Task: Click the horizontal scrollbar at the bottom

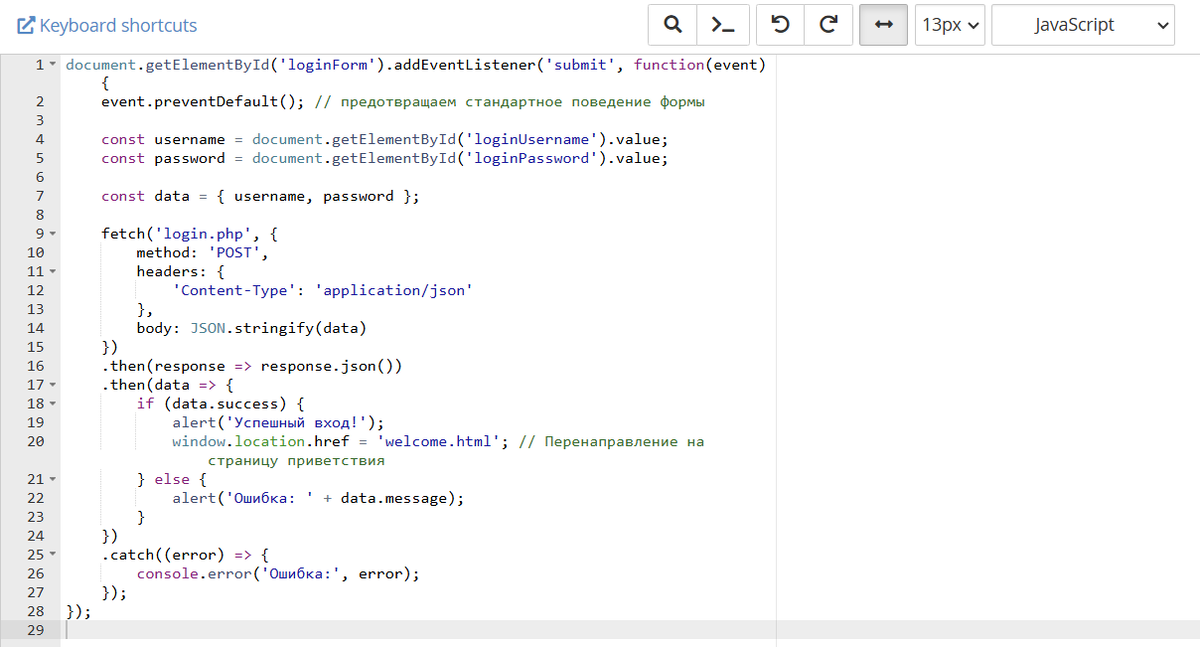Action: [400, 642]
